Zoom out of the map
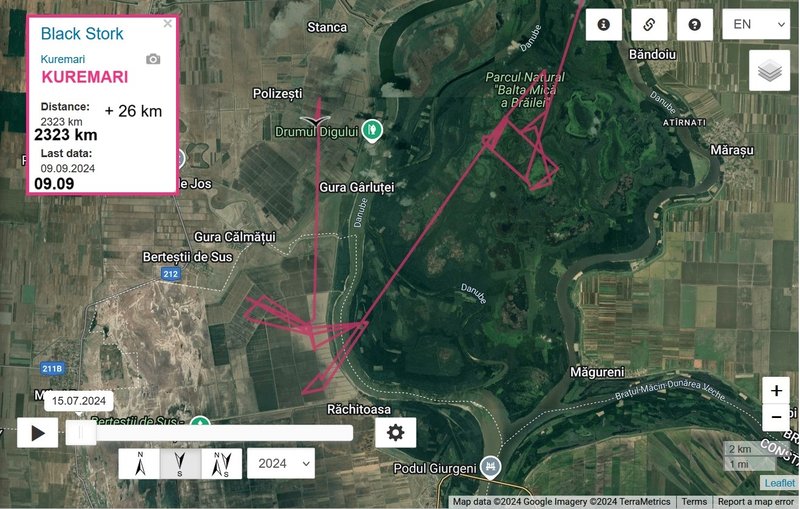This screenshot has height=509, width=800. point(776,417)
